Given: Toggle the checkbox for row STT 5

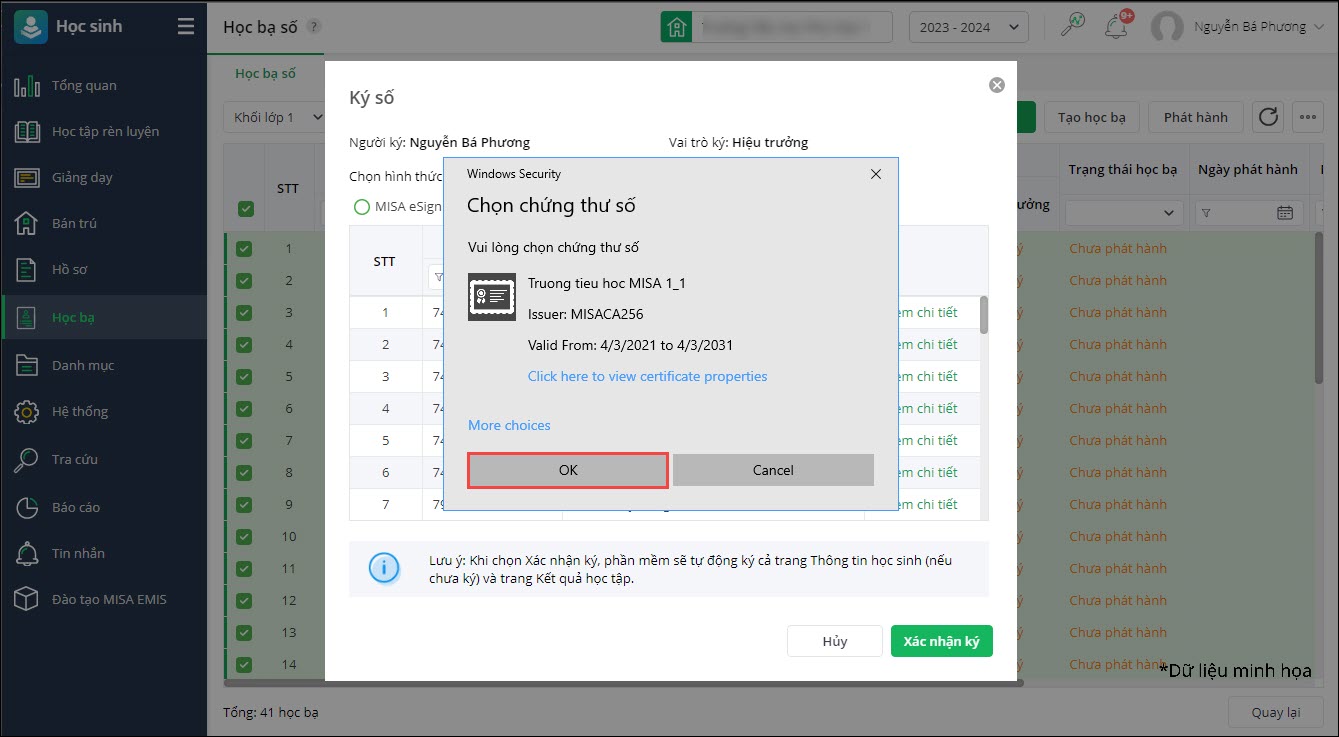Looking at the screenshot, I should (x=244, y=377).
